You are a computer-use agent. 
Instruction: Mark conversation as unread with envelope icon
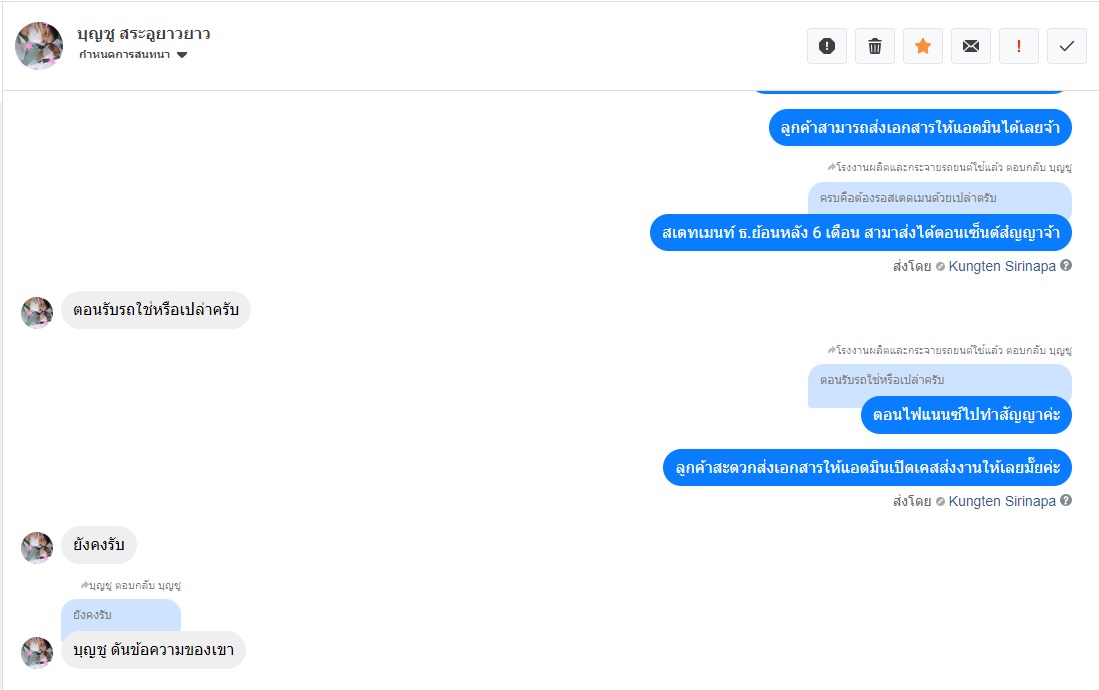click(x=971, y=46)
